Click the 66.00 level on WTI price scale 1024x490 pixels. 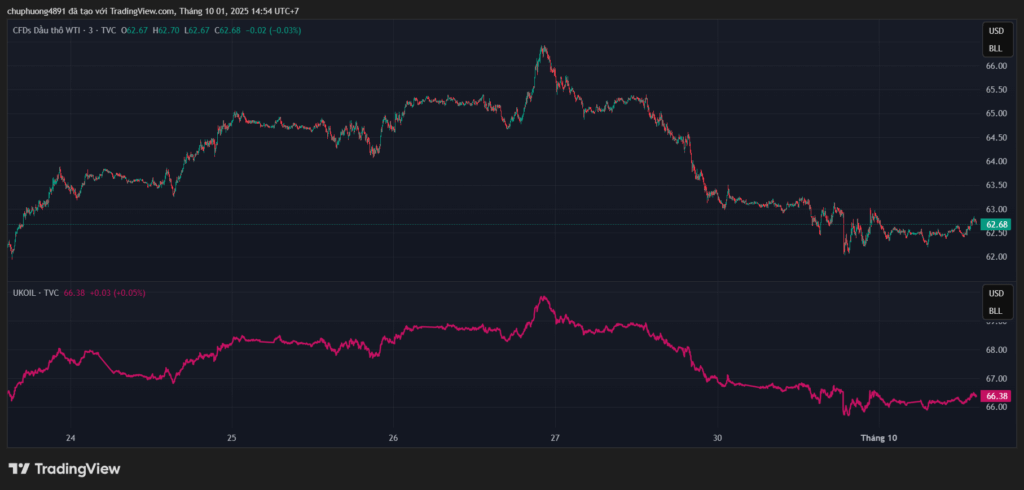coord(996,66)
